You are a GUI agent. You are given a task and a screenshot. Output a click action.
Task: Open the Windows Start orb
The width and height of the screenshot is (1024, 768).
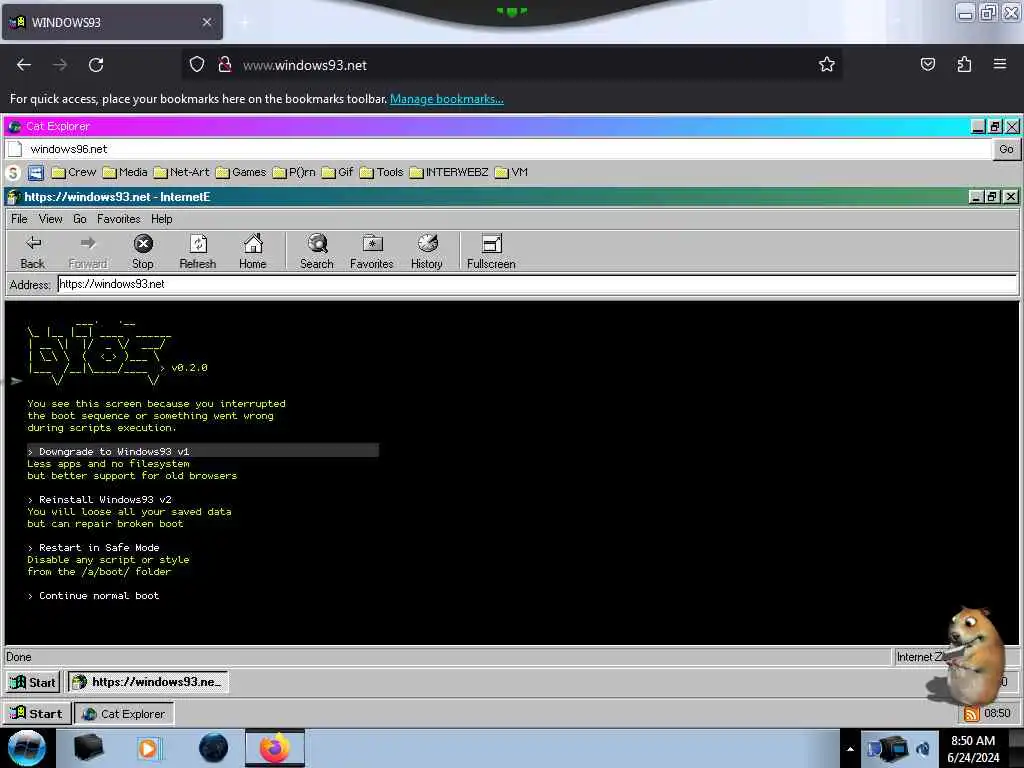coord(27,748)
